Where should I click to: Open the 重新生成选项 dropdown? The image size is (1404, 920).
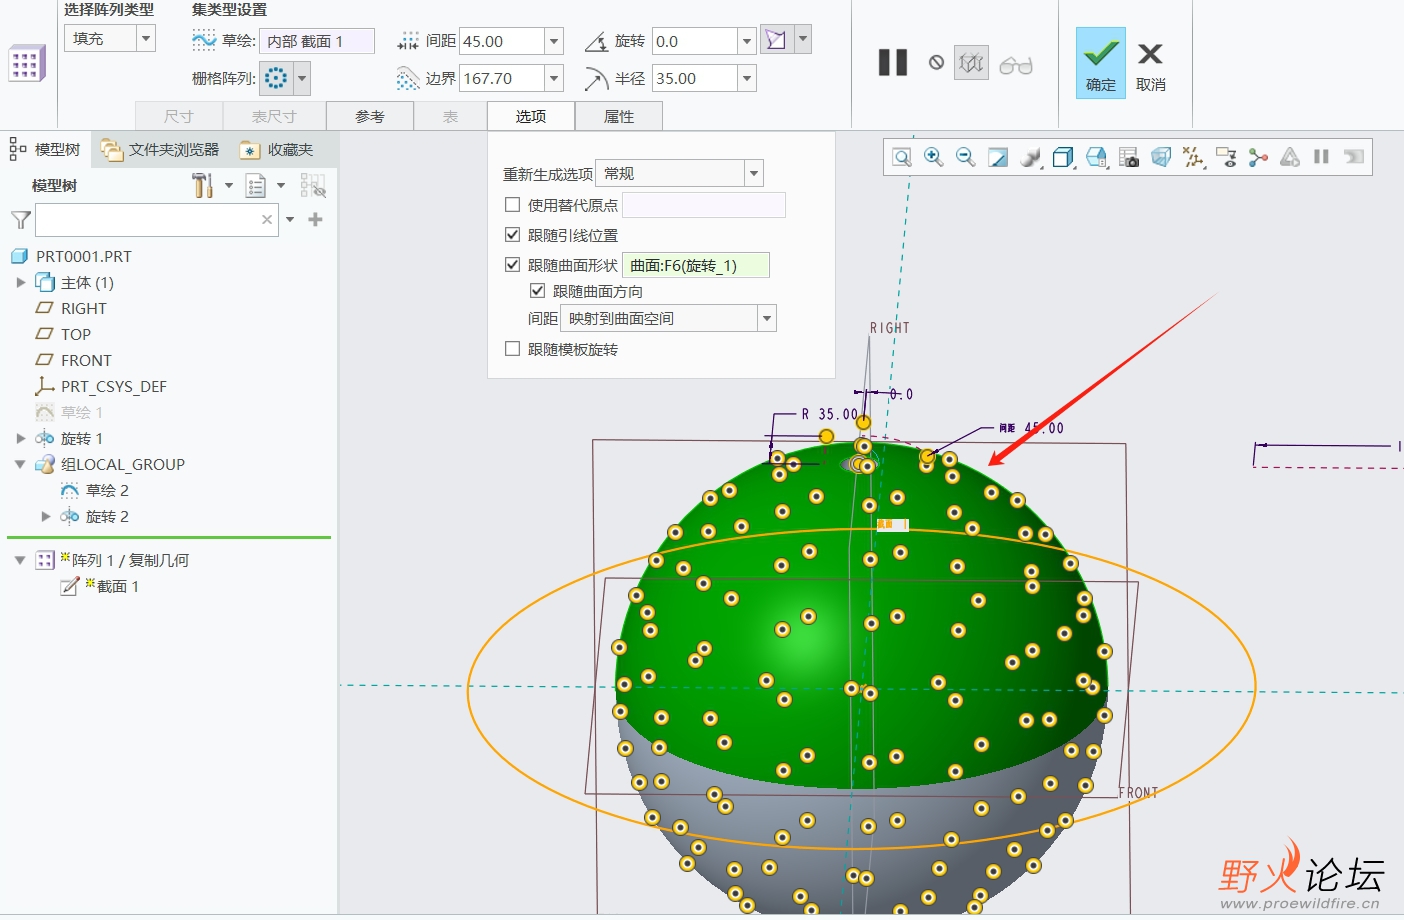pos(754,174)
